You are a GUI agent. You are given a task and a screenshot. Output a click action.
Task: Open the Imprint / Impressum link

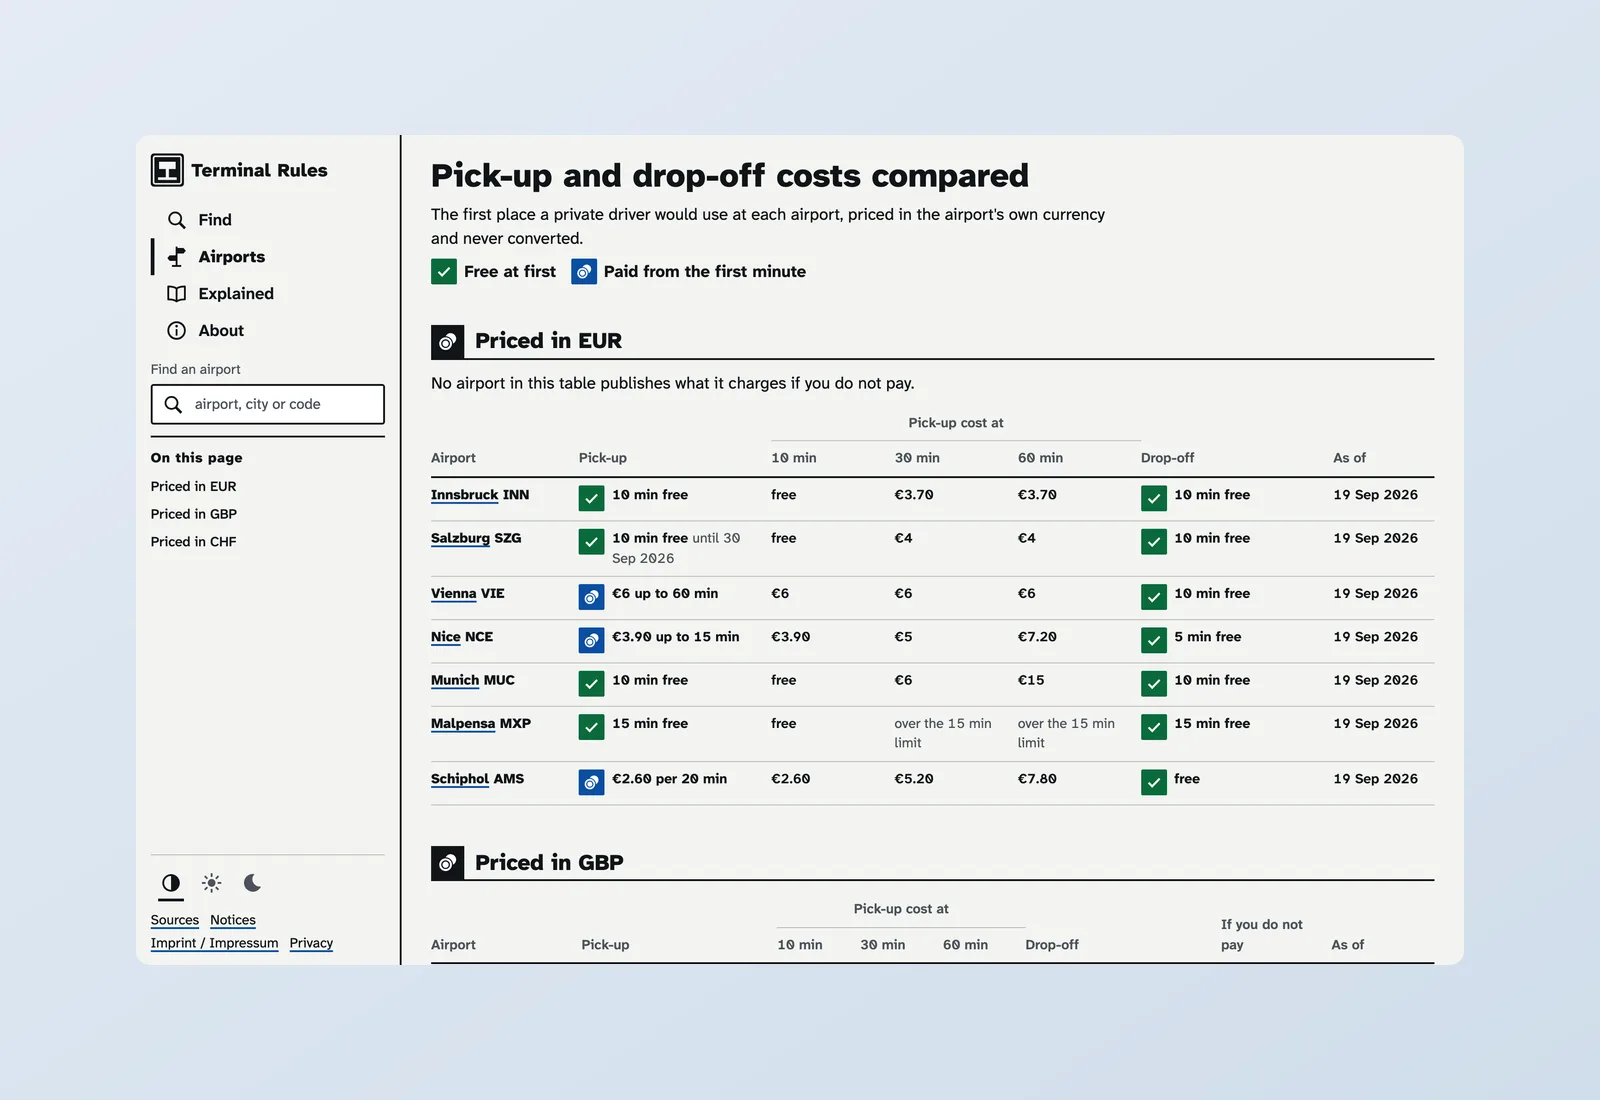click(215, 943)
